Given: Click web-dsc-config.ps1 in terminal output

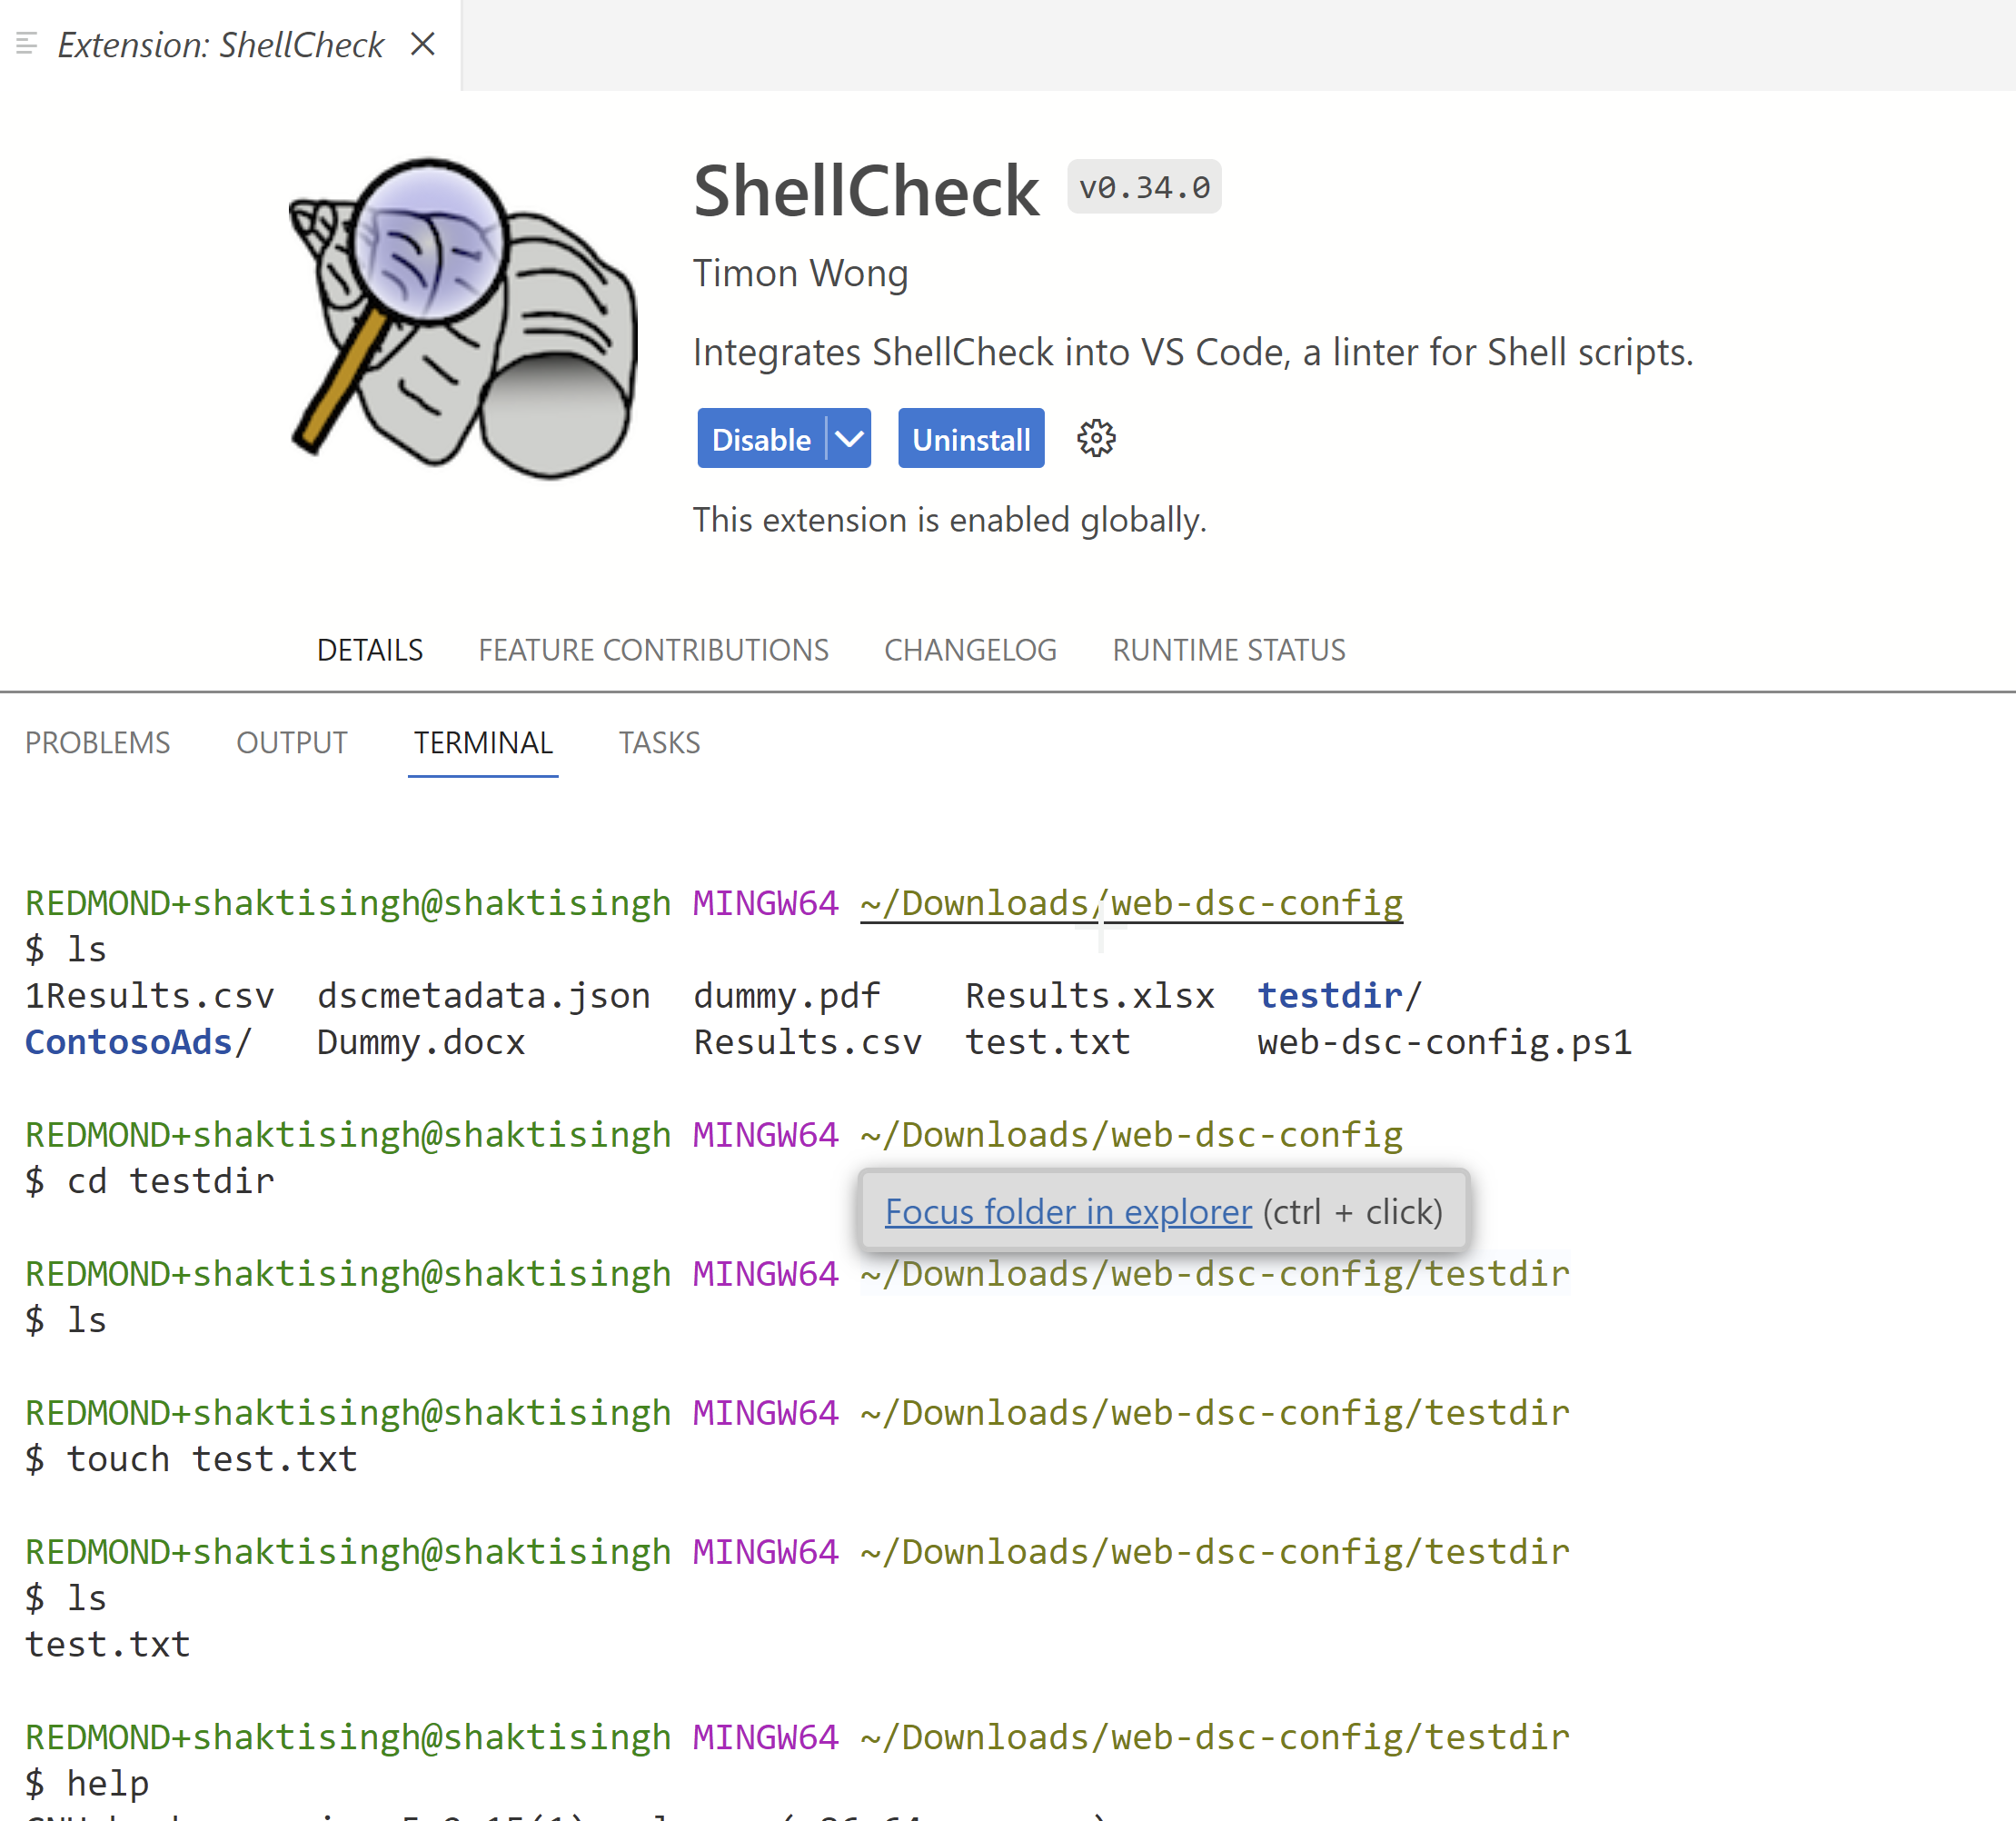Looking at the screenshot, I should (x=1444, y=1042).
